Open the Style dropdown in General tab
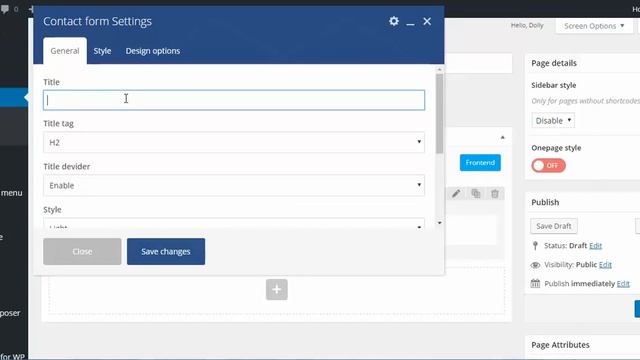Screen dimensions: 640x360 coord(234,224)
